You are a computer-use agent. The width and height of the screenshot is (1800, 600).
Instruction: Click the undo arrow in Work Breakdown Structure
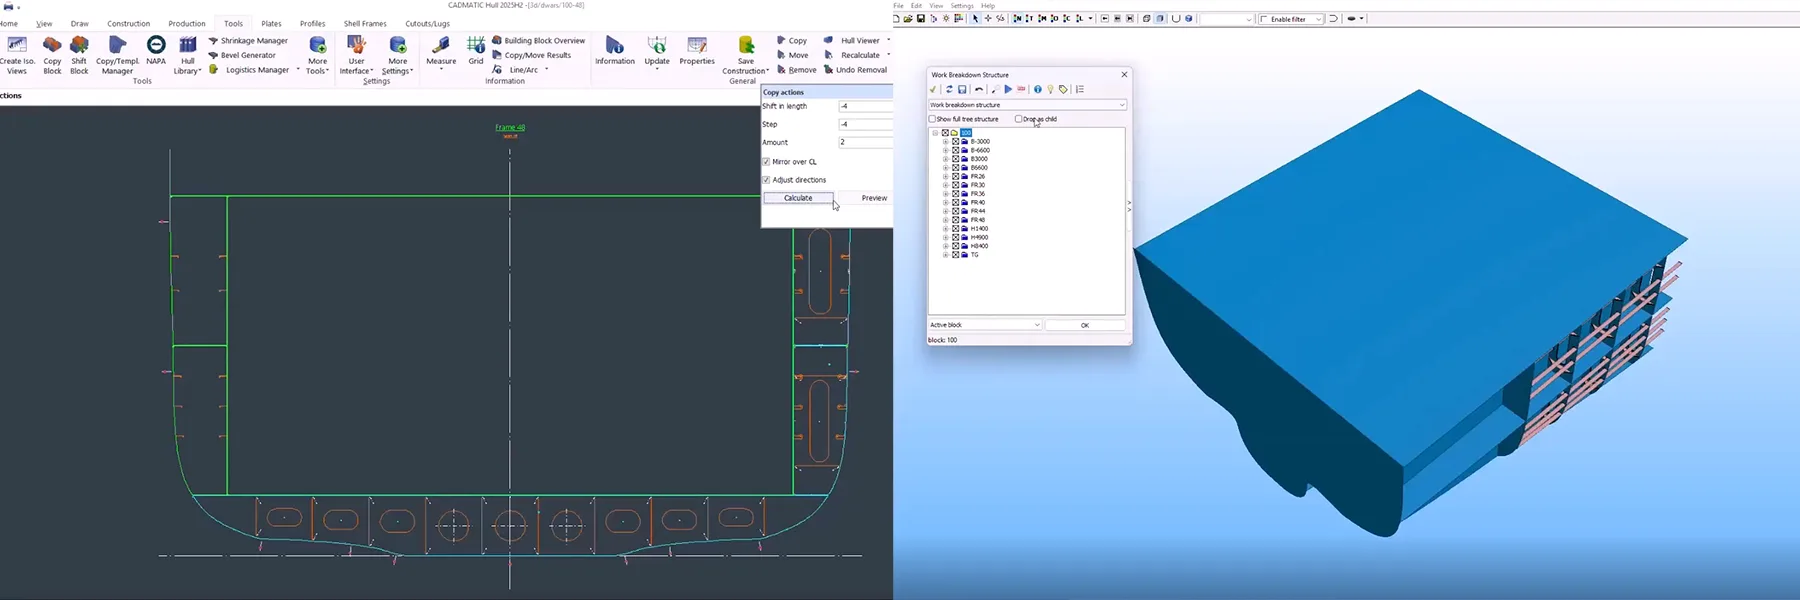[979, 89]
